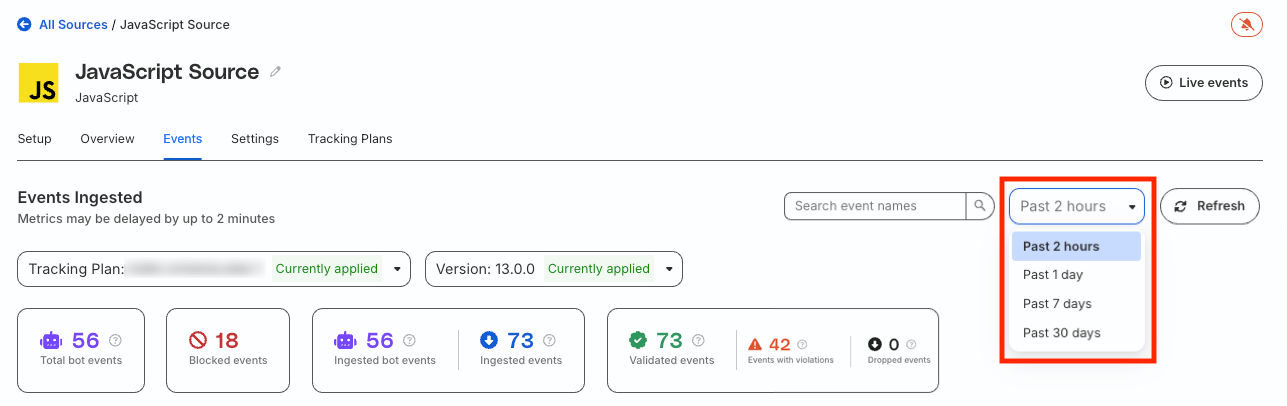Viewport: 1287px width, 406px height.
Task: Click the muted notification bell icon
Action: pos(1246,25)
